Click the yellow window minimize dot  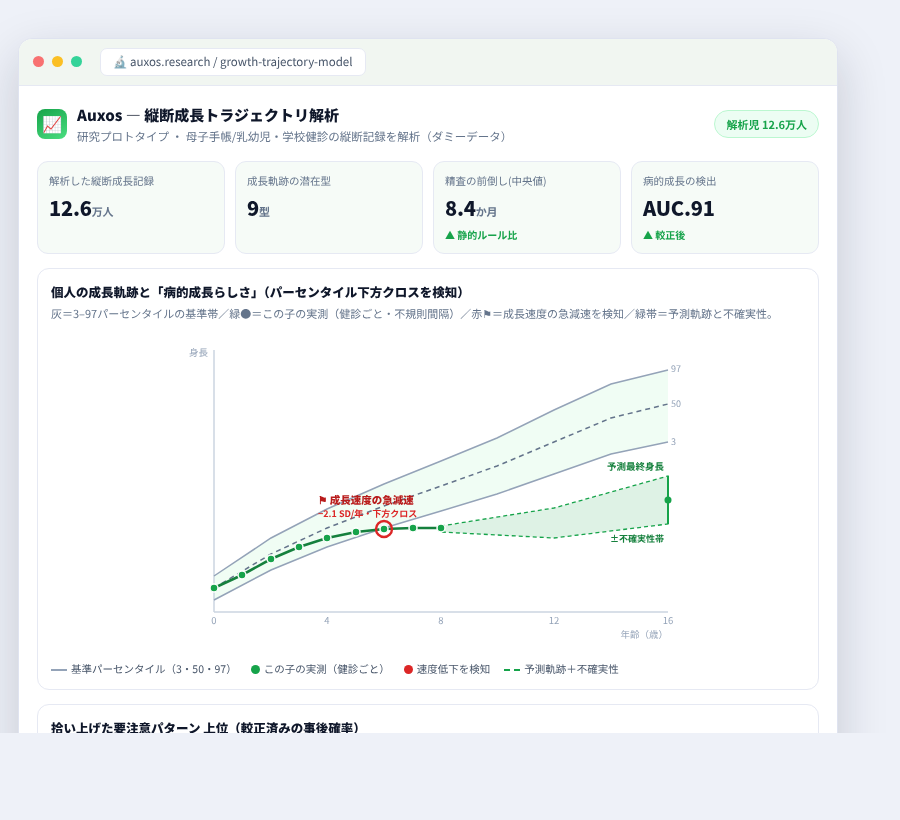point(57,62)
